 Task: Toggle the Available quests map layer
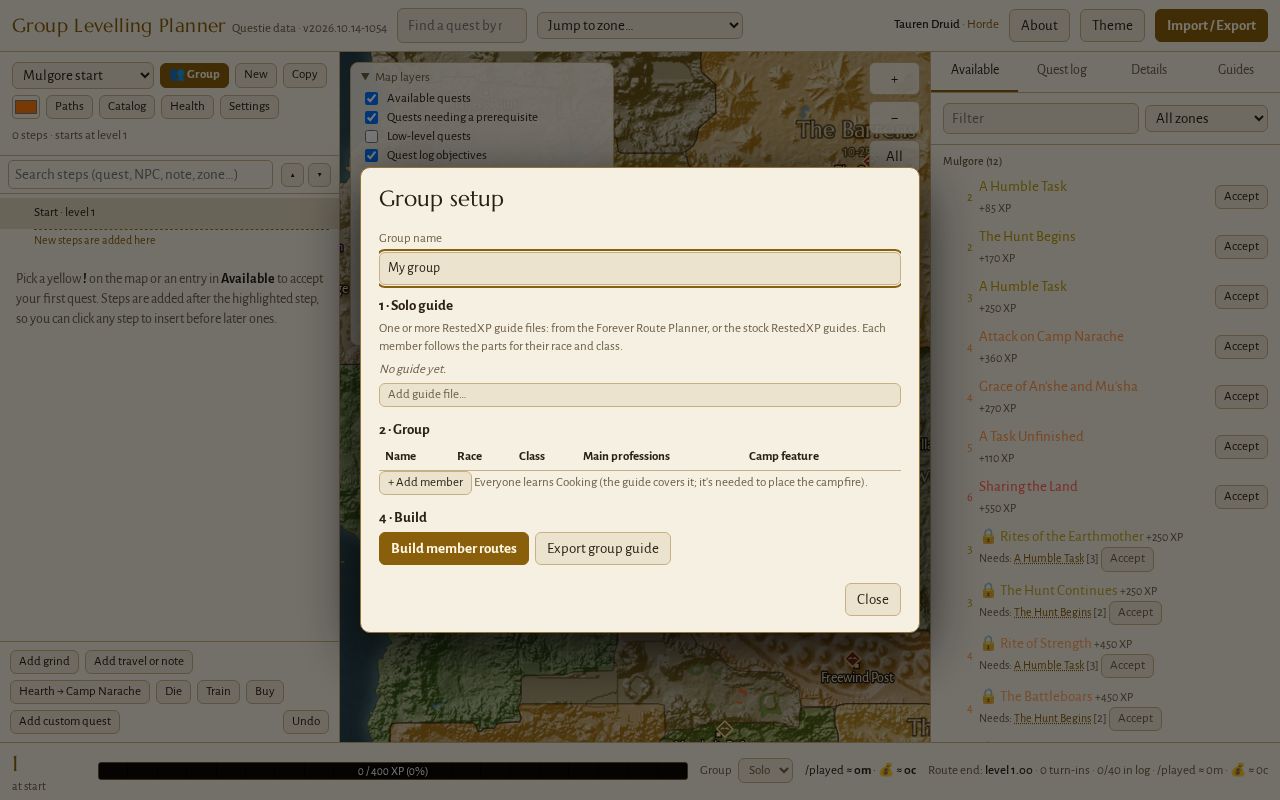tap(371, 98)
